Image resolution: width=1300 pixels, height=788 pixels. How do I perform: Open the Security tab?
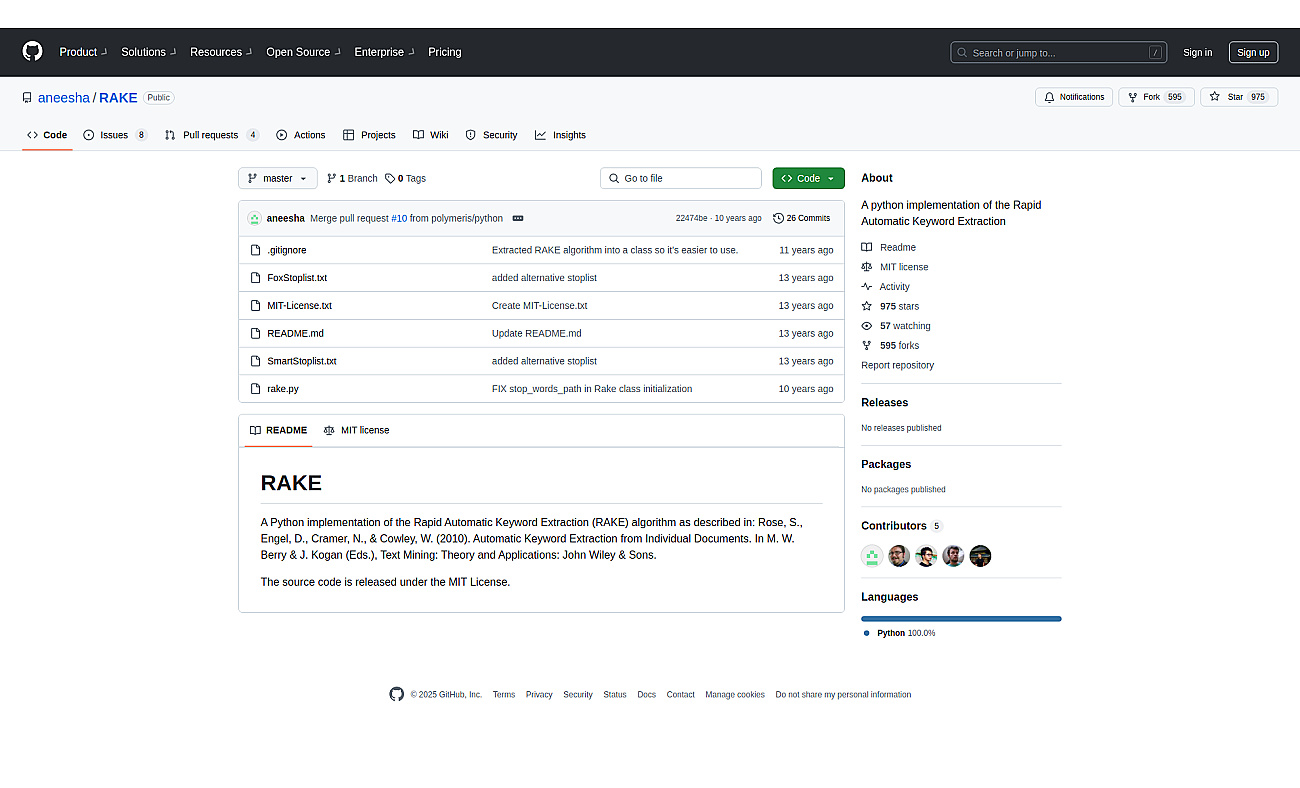click(491, 135)
